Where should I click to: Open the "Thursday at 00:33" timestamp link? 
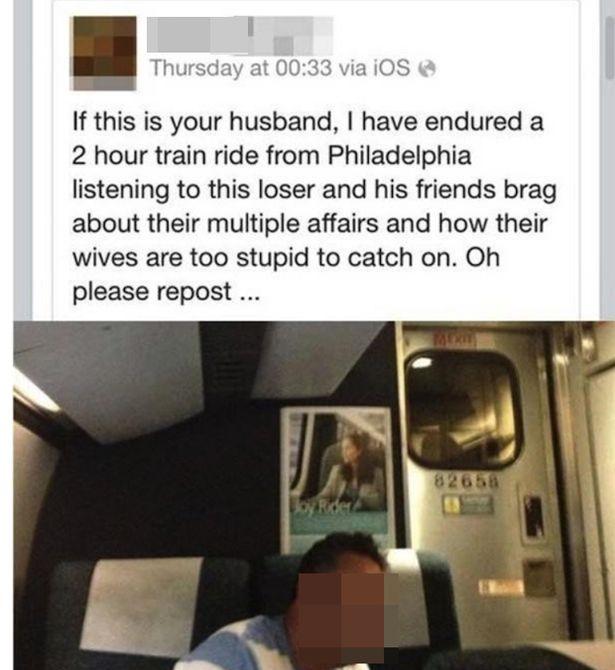(x=241, y=68)
